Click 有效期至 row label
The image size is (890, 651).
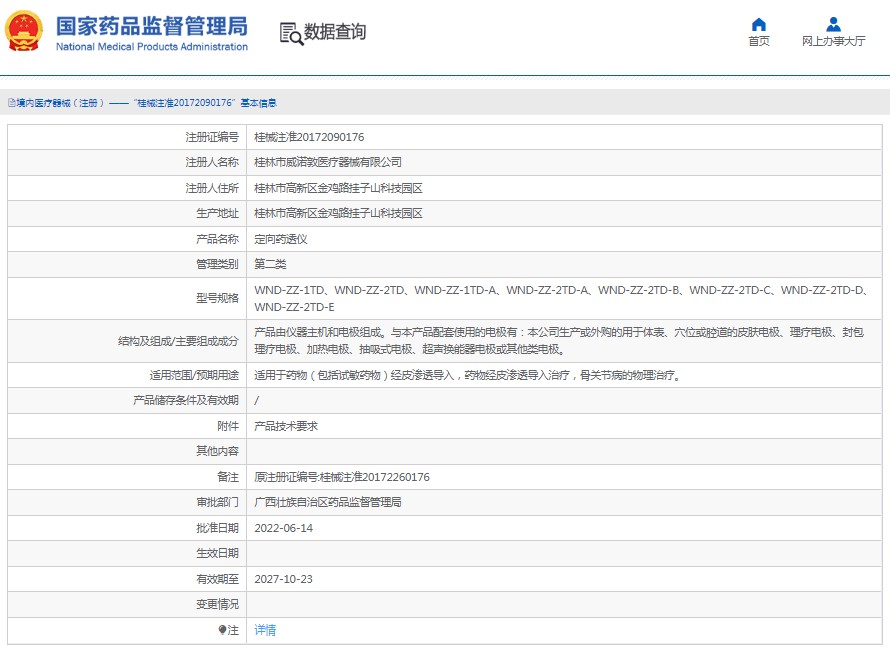(x=217, y=579)
